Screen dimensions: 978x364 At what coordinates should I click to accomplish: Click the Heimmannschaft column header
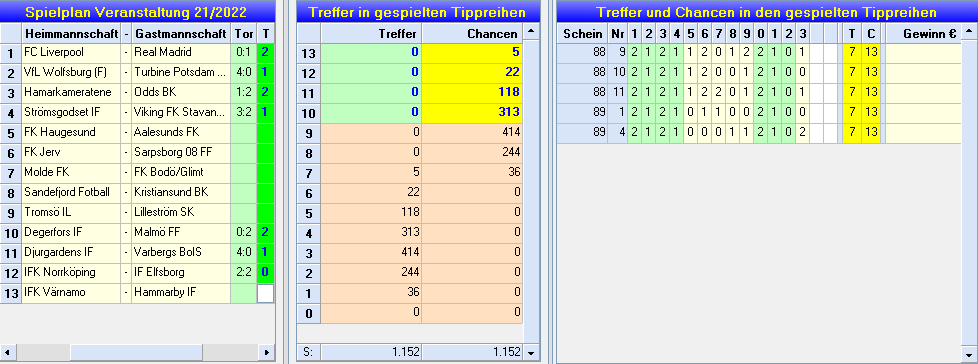pos(71,33)
